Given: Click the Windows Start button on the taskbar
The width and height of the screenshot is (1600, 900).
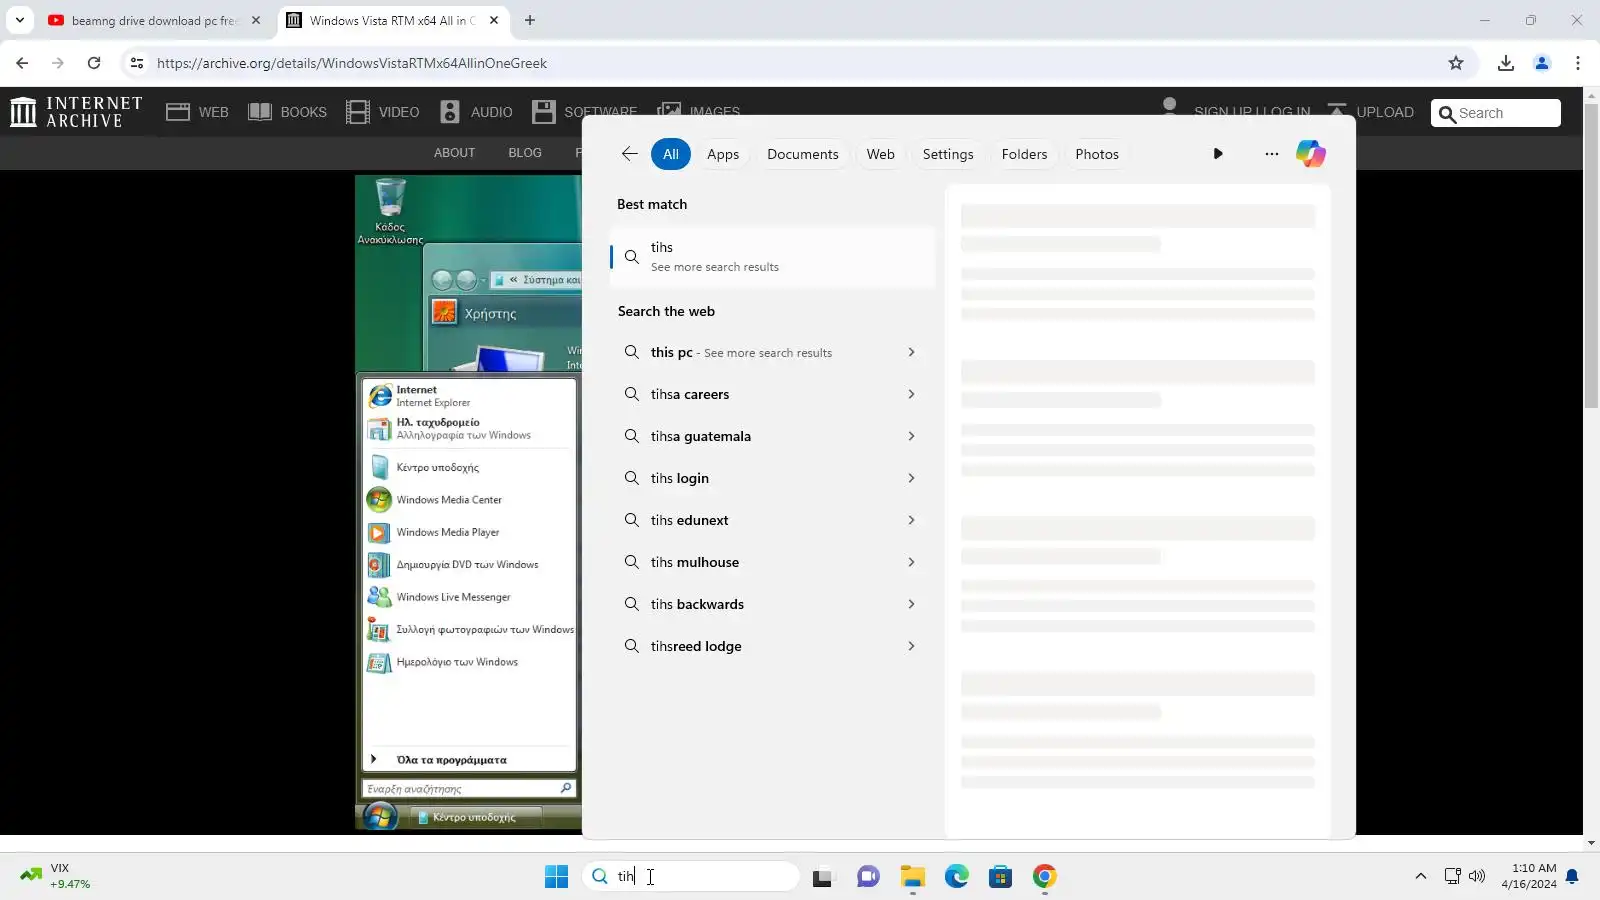Looking at the screenshot, I should click(x=556, y=877).
